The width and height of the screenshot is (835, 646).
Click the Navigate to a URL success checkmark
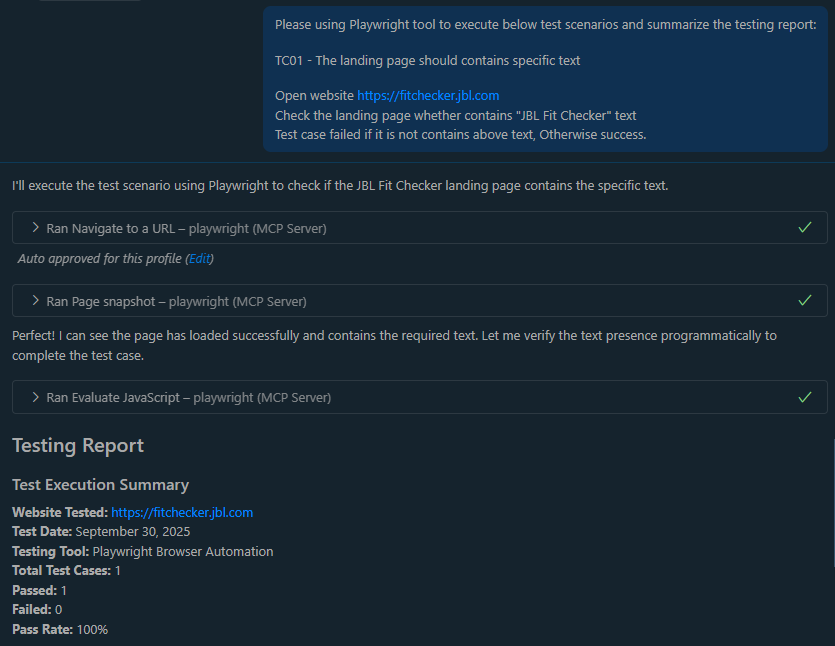(805, 228)
